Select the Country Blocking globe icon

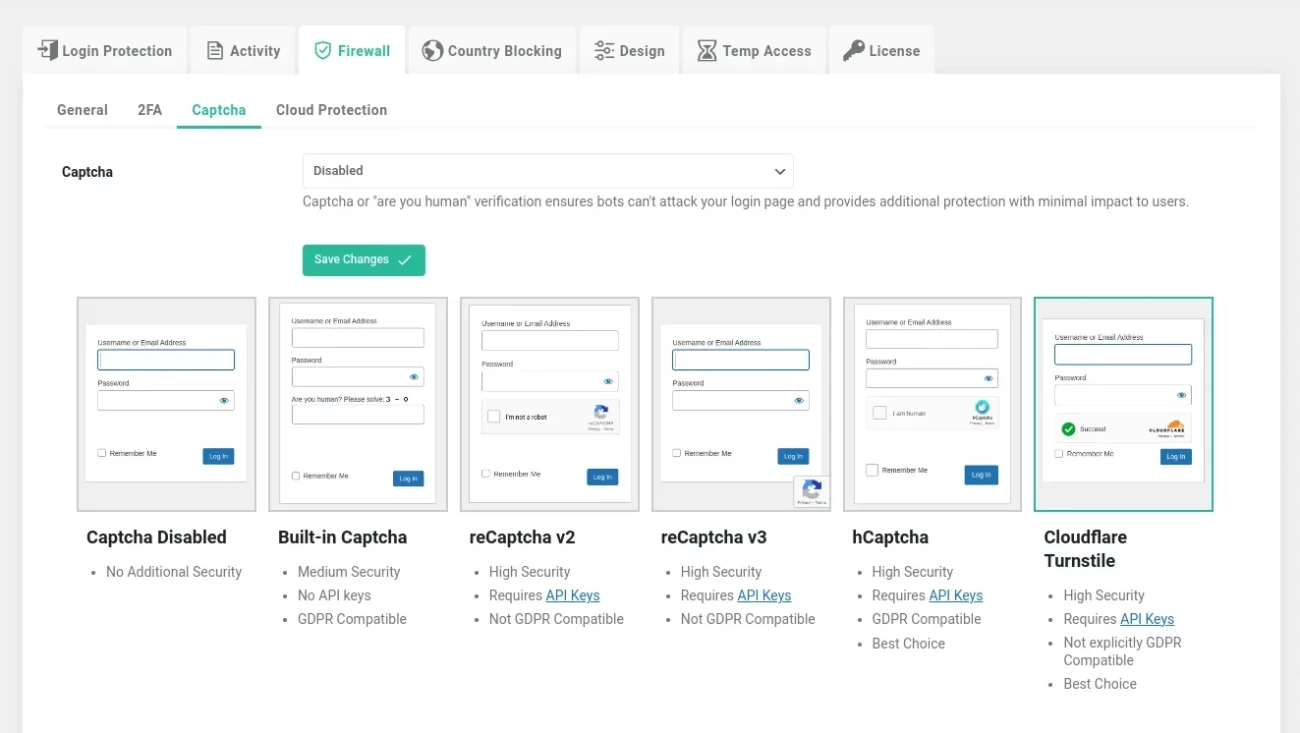pyautogui.click(x=432, y=49)
